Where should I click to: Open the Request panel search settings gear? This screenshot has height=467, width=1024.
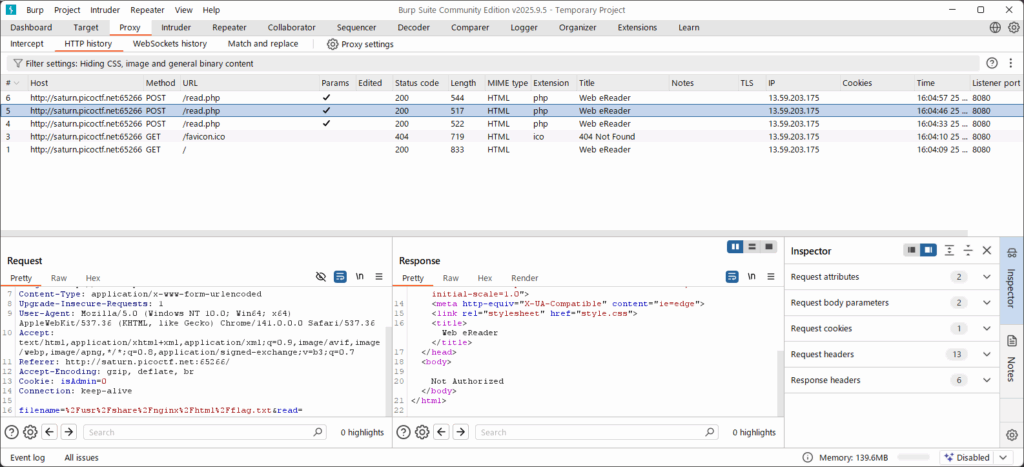tap(31, 432)
